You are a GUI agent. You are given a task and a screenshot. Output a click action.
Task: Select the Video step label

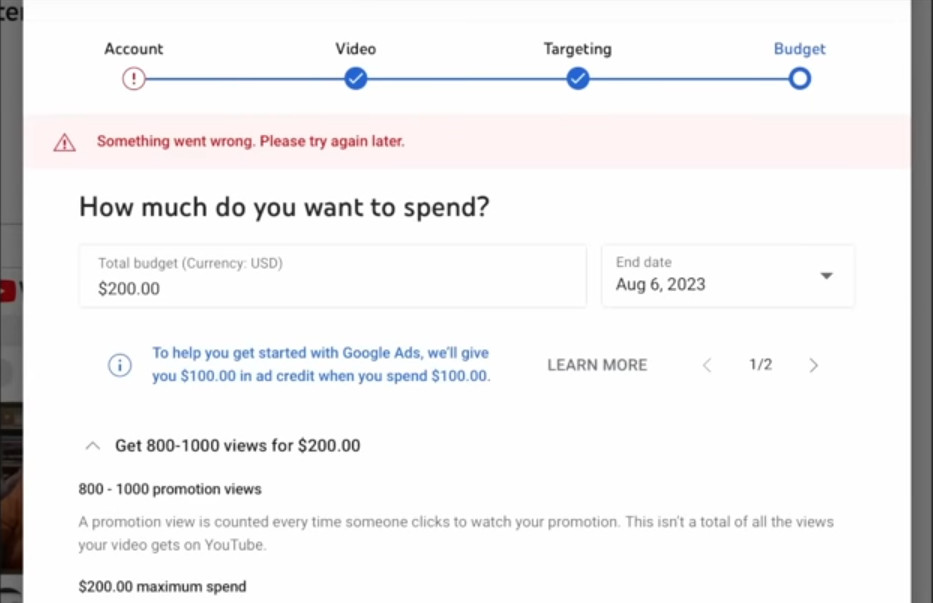(355, 49)
